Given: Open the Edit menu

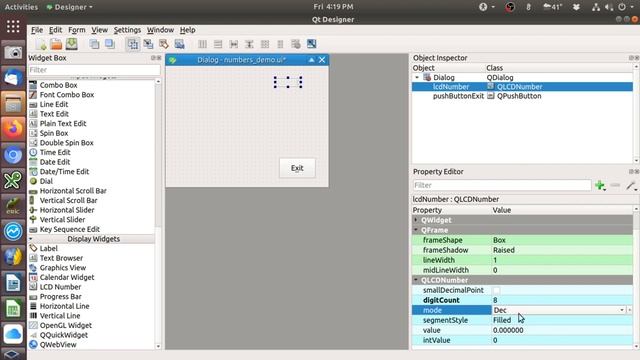Looking at the screenshot, I should pyautogui.click(x=56, y=30).
